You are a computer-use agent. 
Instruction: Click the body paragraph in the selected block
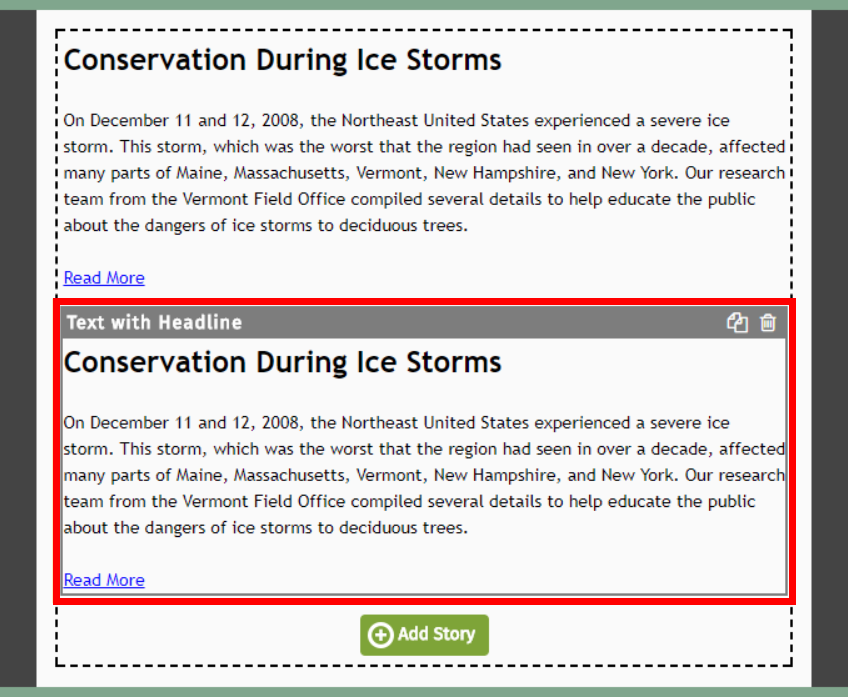[x=424, y=475]
